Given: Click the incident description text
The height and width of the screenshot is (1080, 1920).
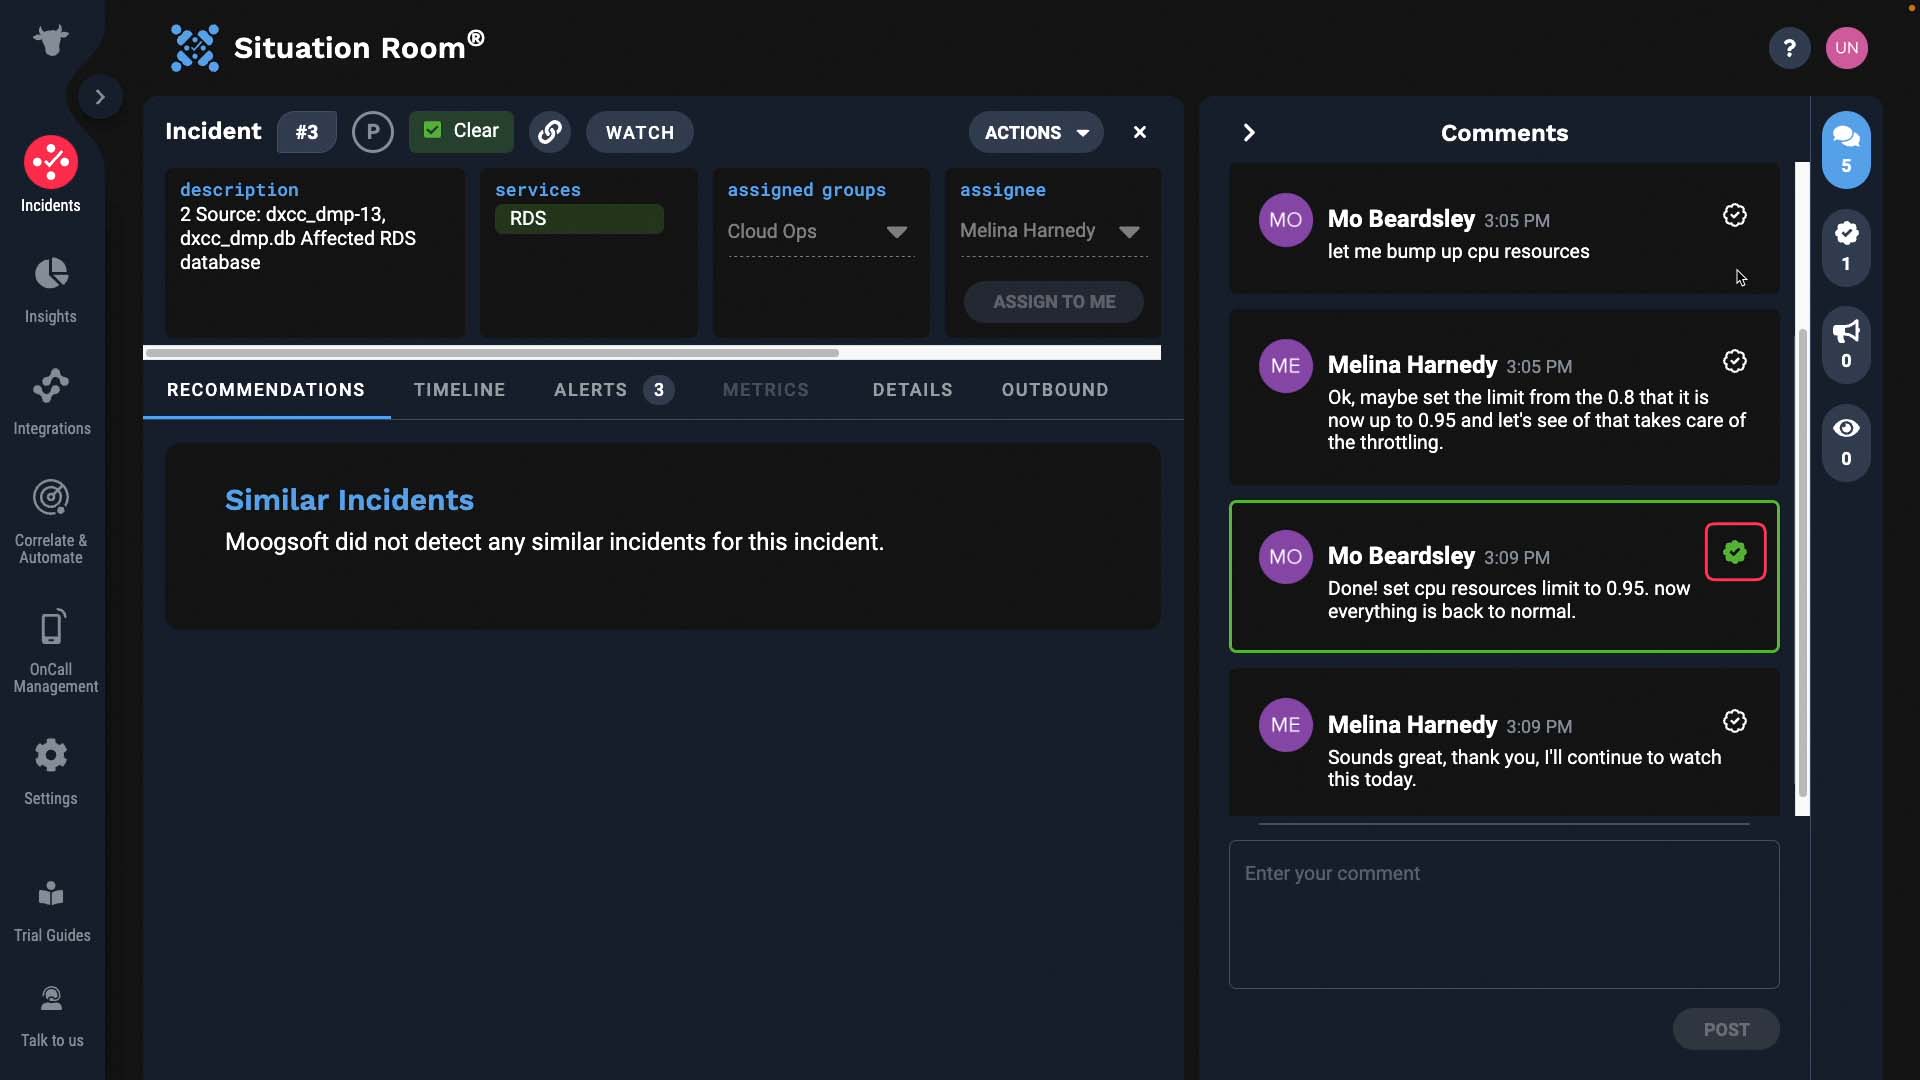Looking at the screenshot, I should coord(298,238).
